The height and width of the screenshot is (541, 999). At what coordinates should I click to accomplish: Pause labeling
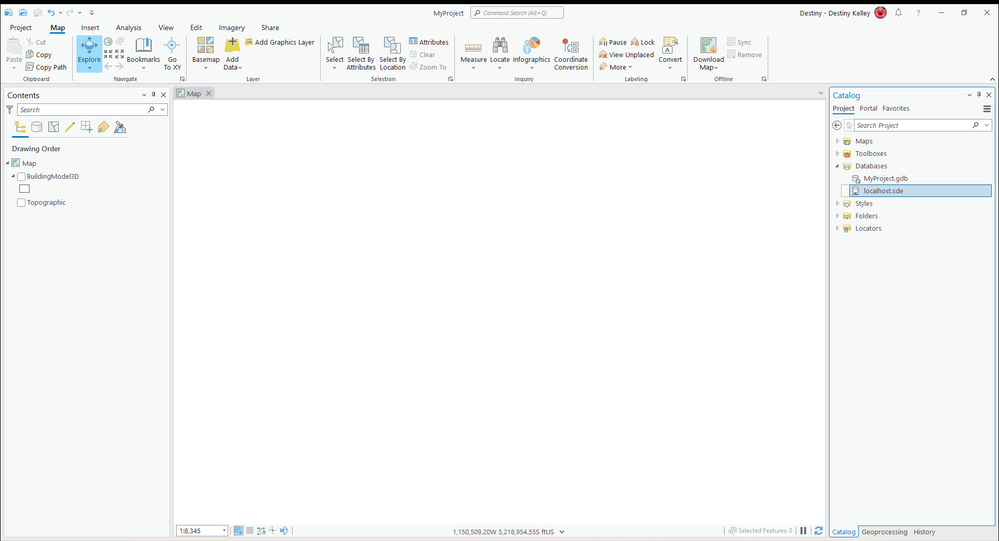tap(613, 42)
